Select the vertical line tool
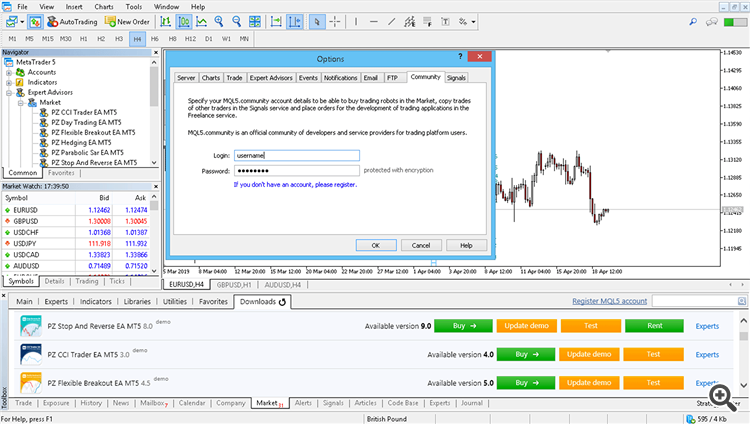750x424 pixels. [x=356, y=22]
